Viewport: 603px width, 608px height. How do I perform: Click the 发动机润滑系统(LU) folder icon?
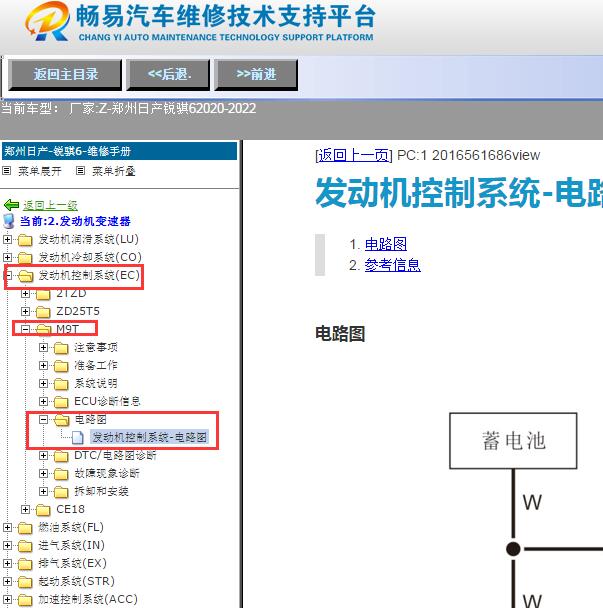click(x=25, y=240)
